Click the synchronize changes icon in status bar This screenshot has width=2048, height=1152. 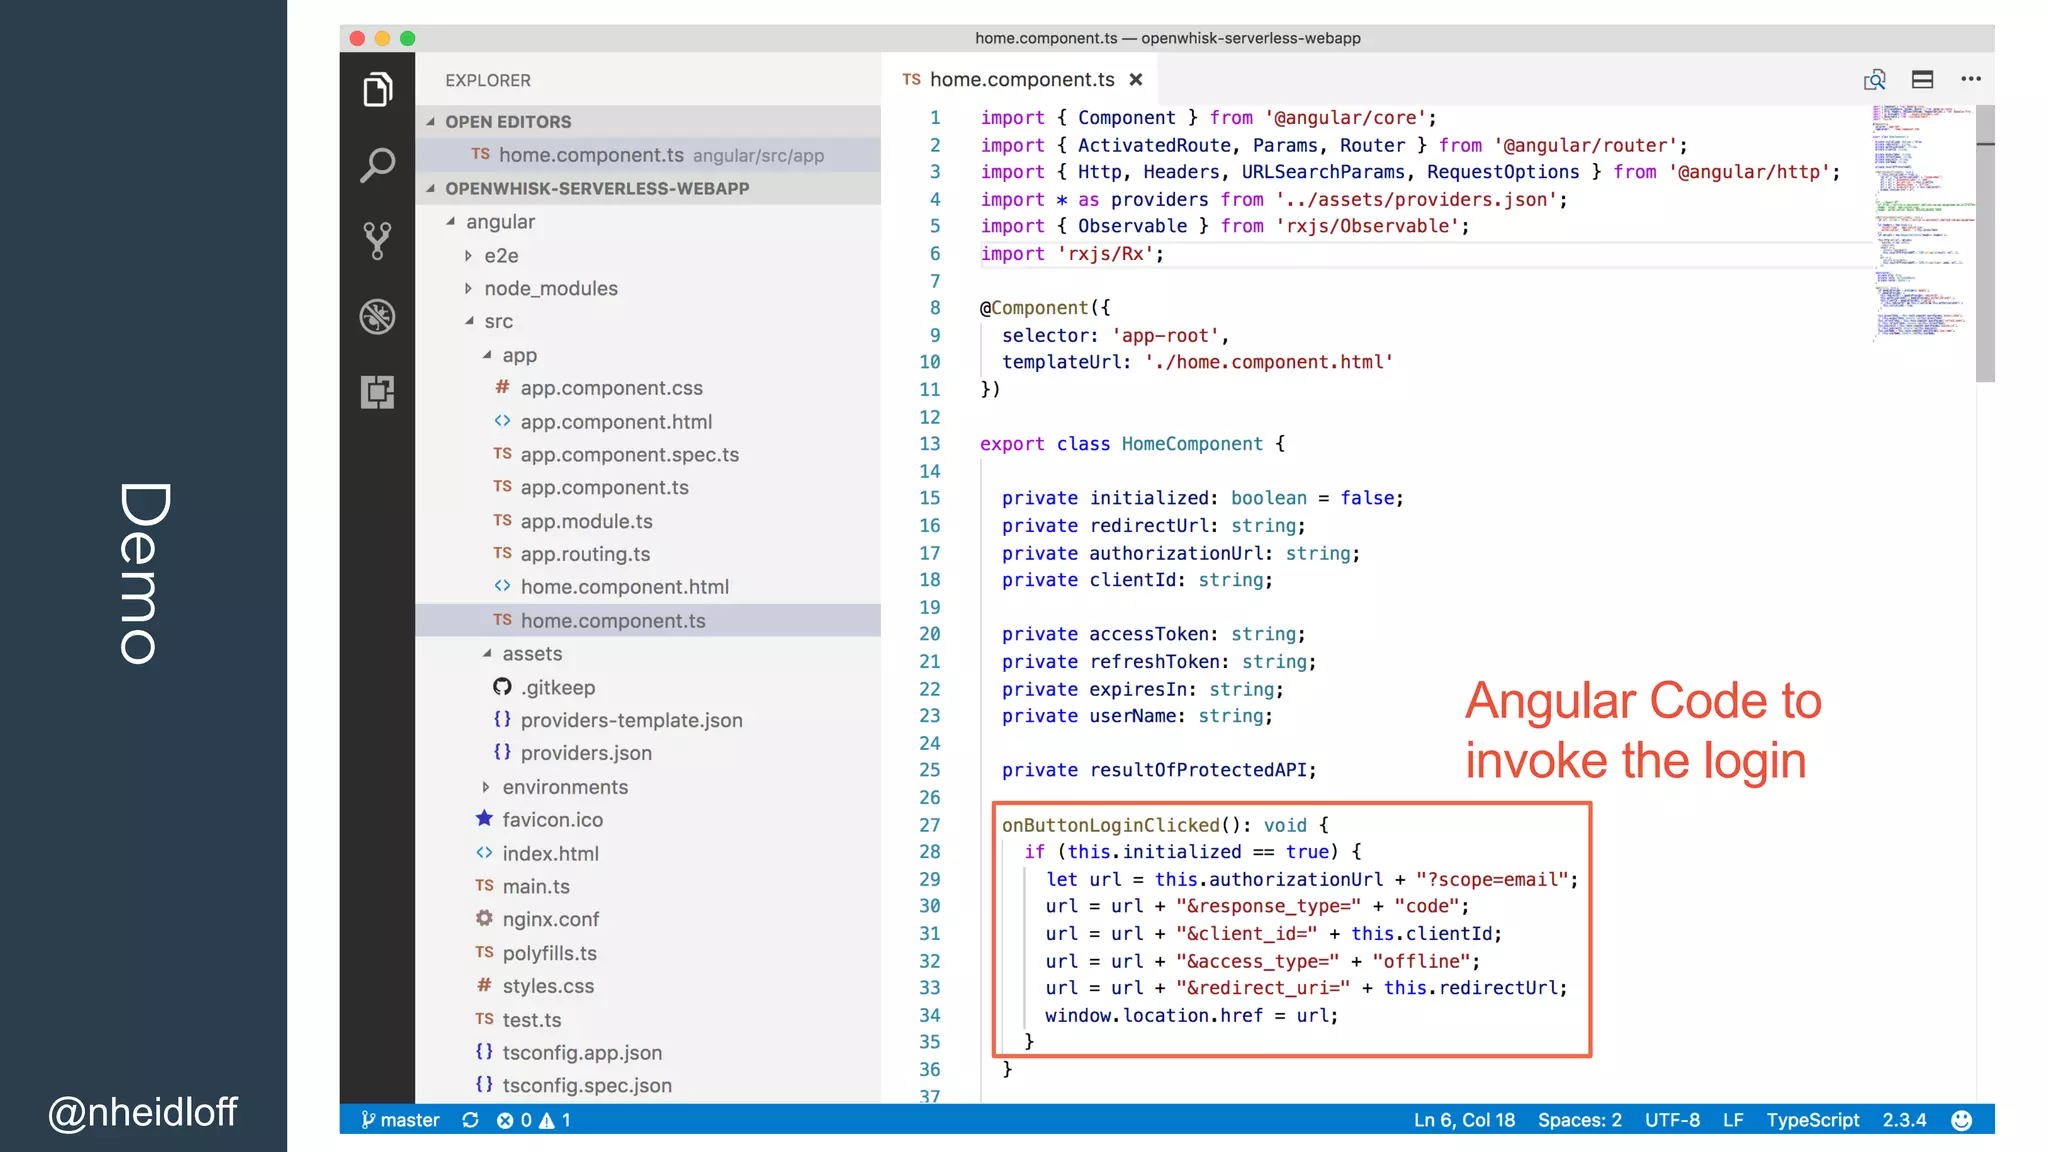470,1120
